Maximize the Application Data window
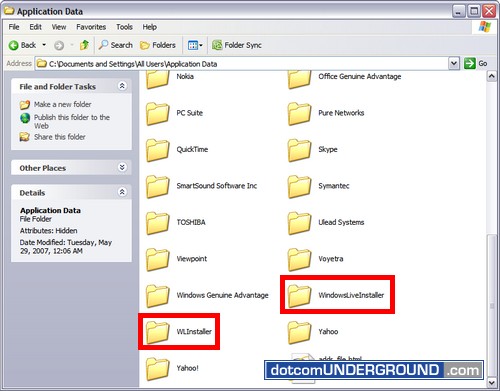Image resolution: width=500 pixels, height=391 pixels. (x=474, y=11)
